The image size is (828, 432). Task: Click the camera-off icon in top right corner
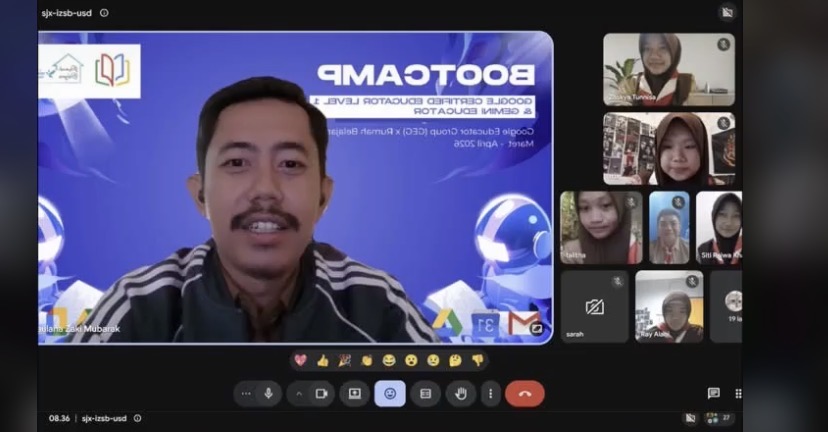727,13
